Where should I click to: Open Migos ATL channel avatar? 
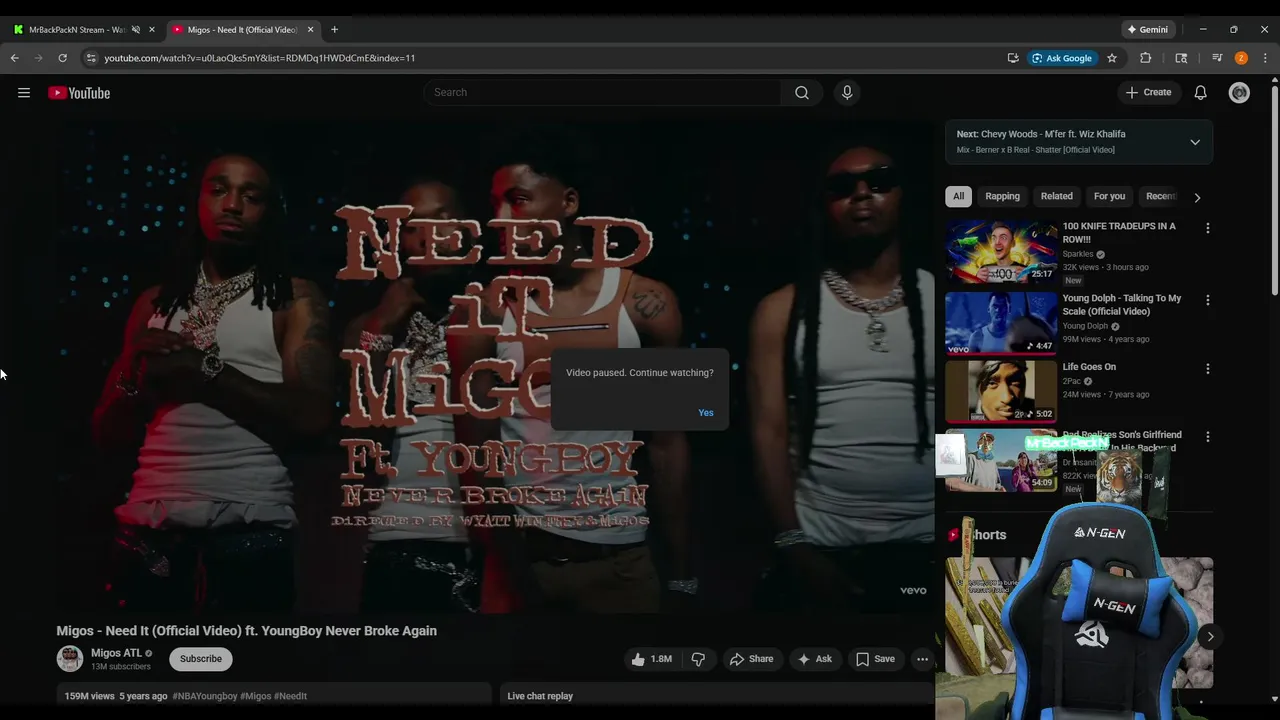coord(70,658)
